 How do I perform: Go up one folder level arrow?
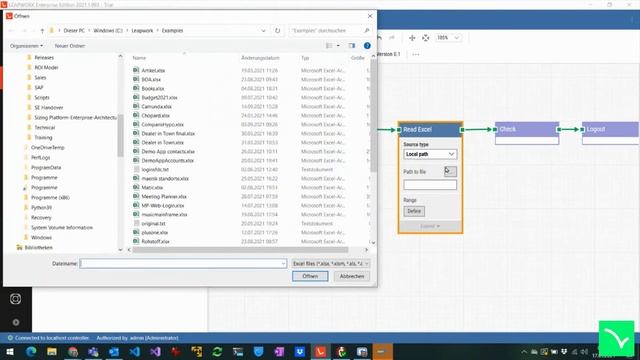pos(42,31)
